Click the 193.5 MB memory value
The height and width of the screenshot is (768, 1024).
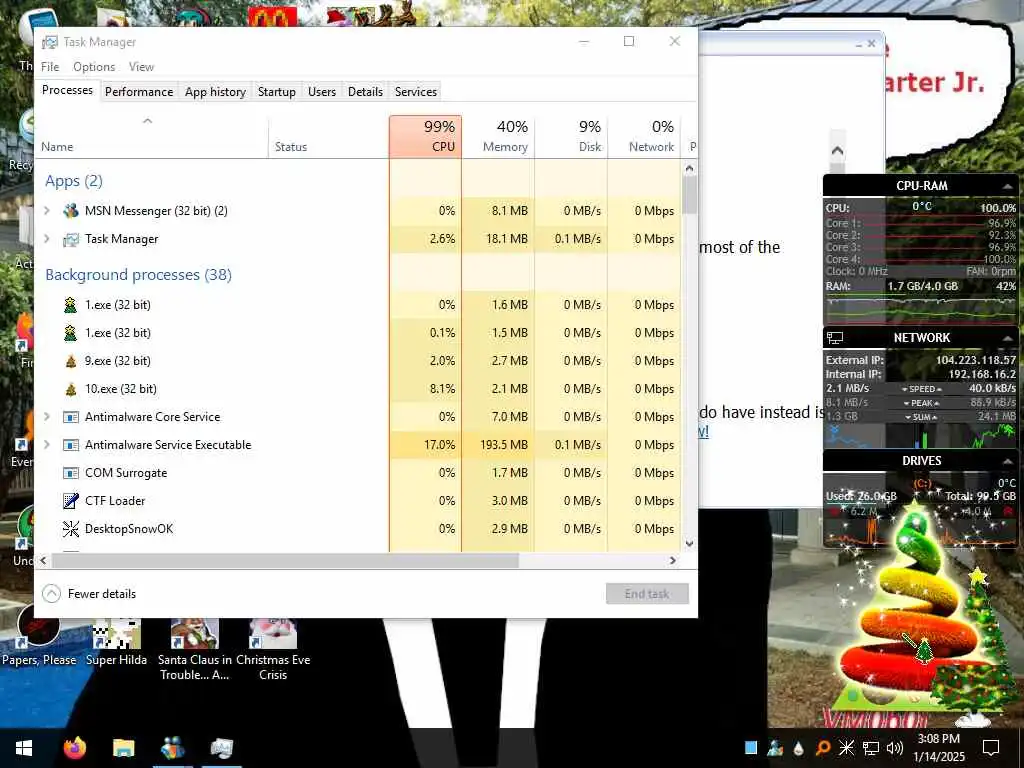coord(504,445)
